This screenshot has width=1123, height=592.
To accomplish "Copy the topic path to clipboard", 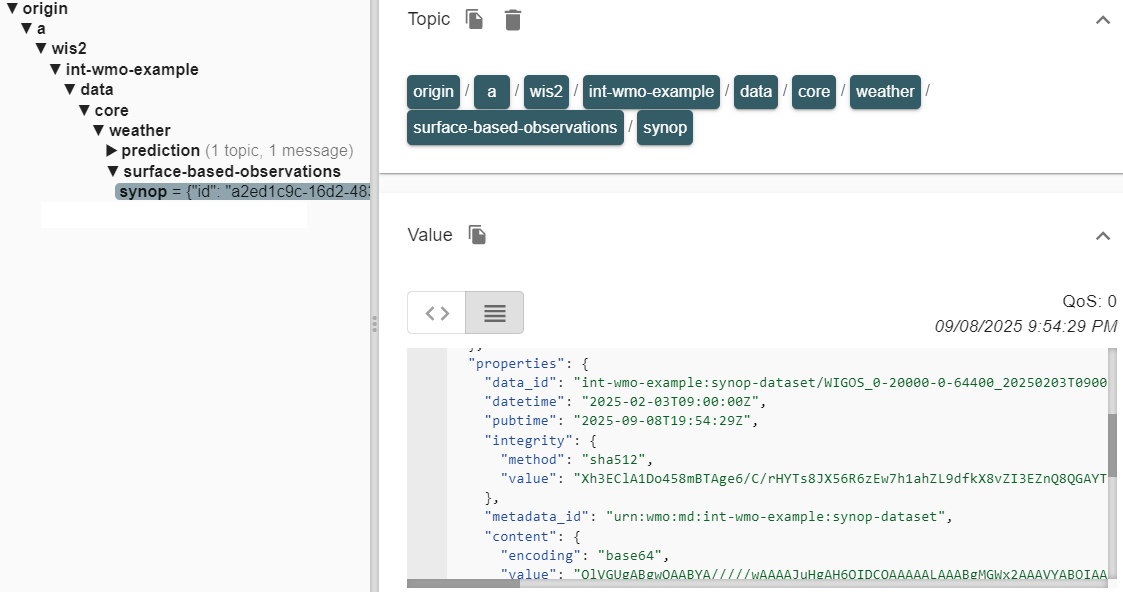I will (474, 19).
